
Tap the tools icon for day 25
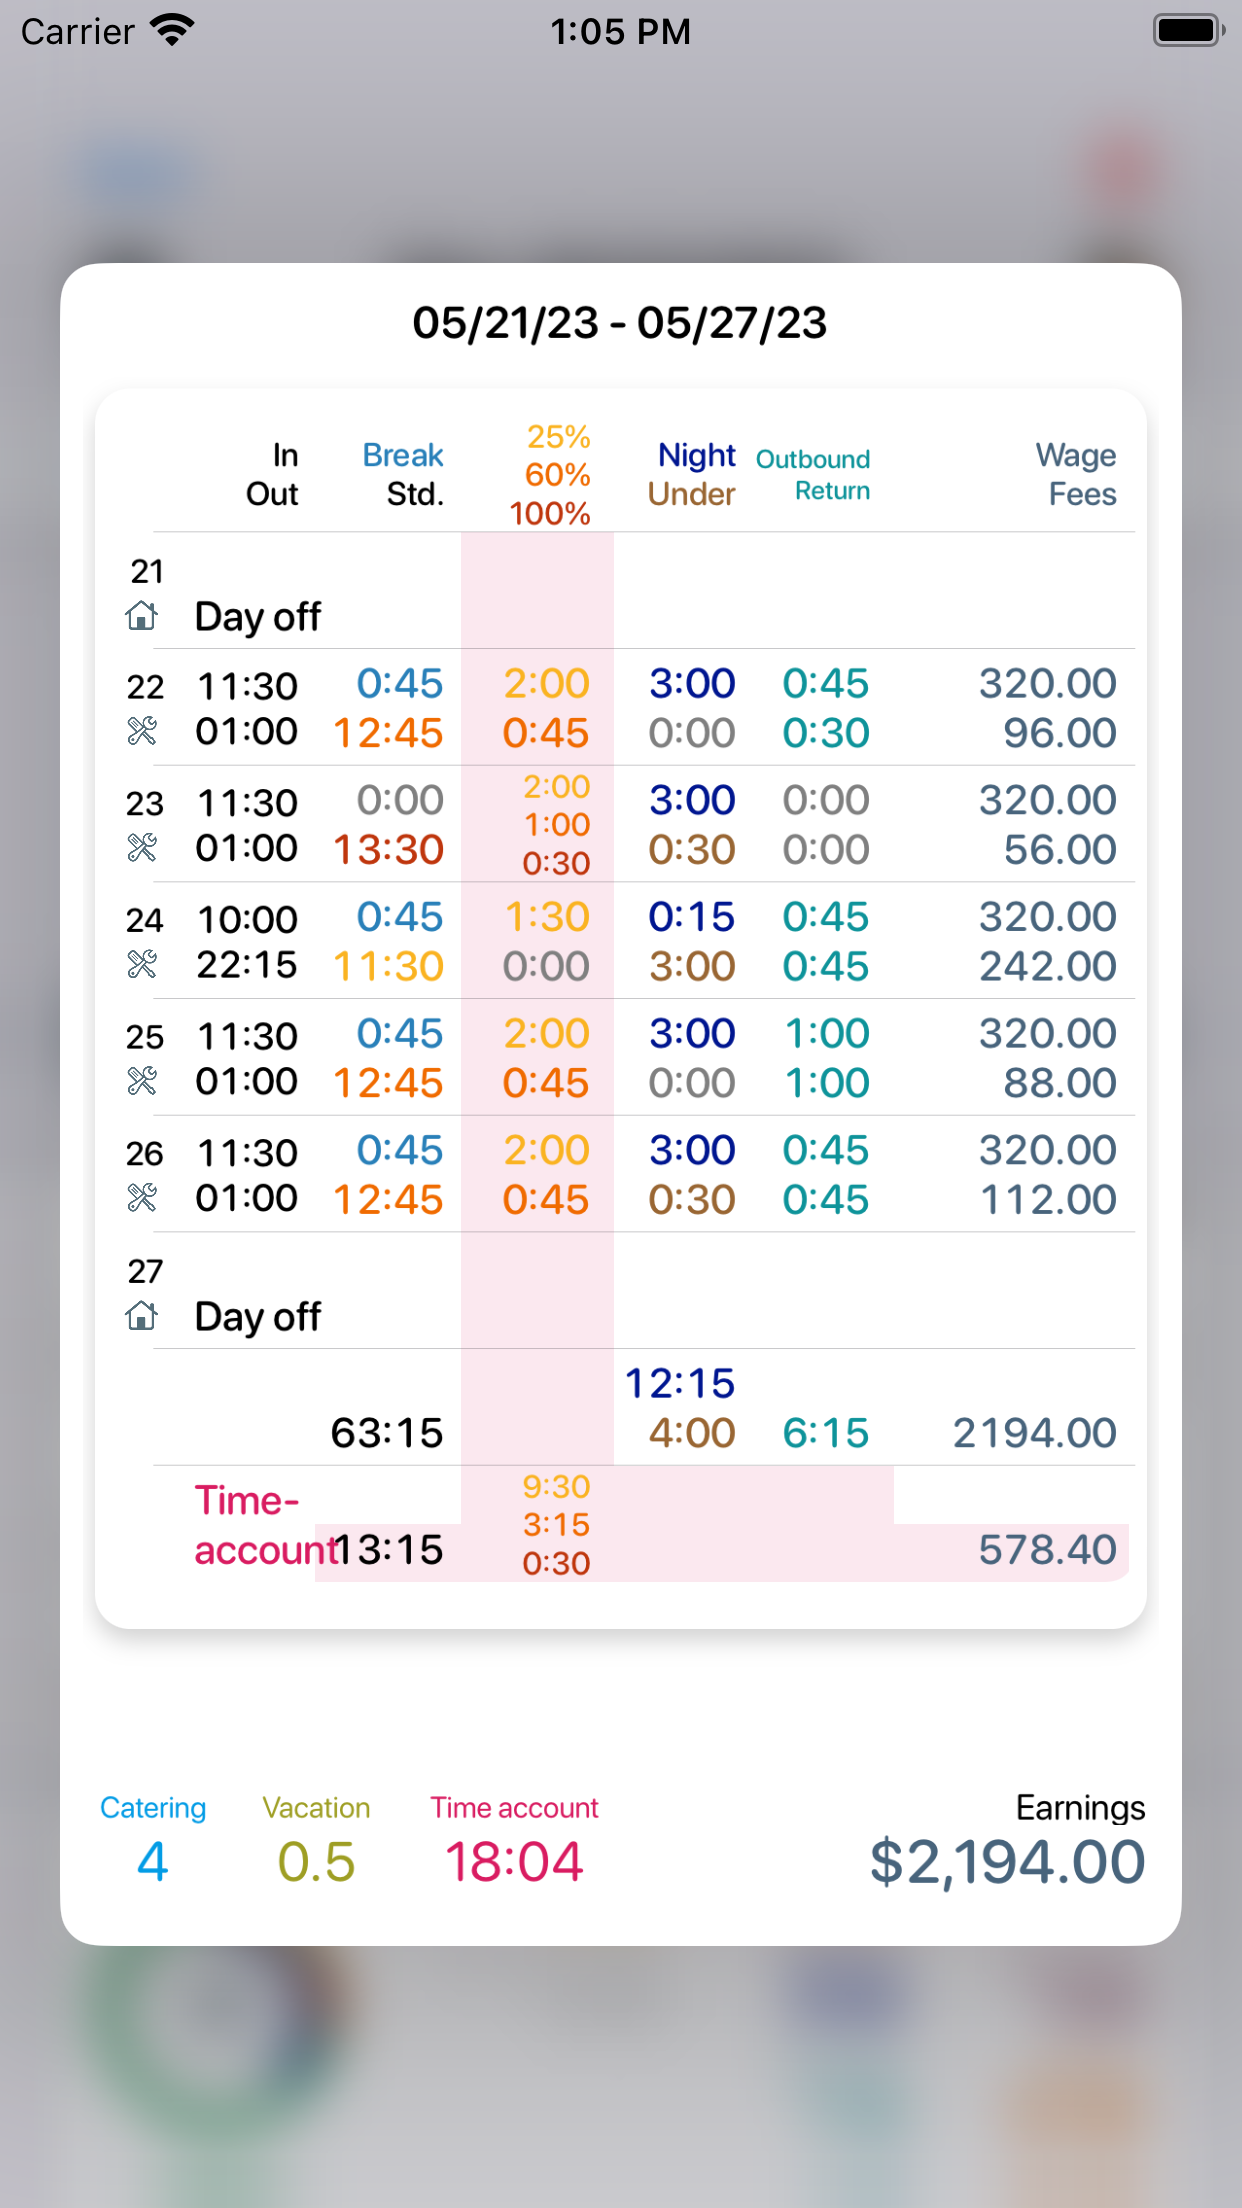click(x=142, y=1082)
